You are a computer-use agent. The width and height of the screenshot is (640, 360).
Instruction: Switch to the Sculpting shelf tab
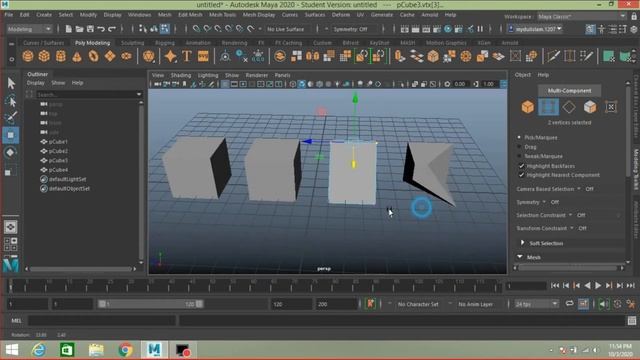(133, 42)
